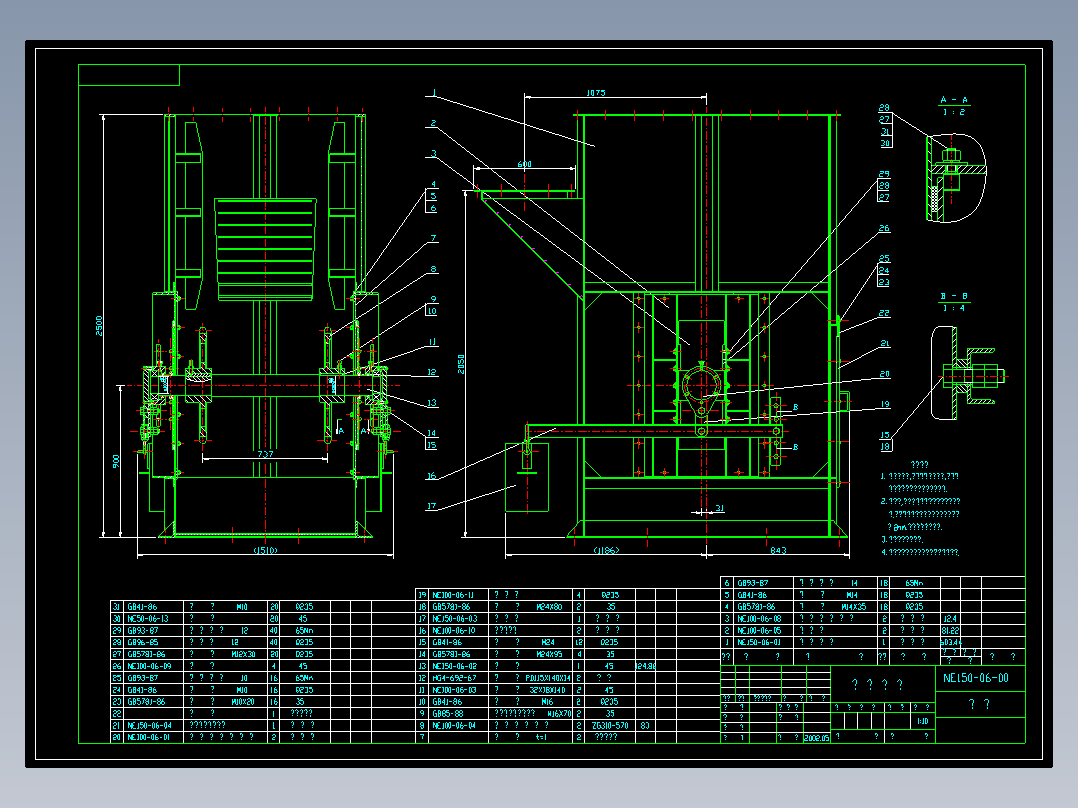Select the 600 dimension text
Viewport: 1078px width, 808px height.
coord(525,164)
